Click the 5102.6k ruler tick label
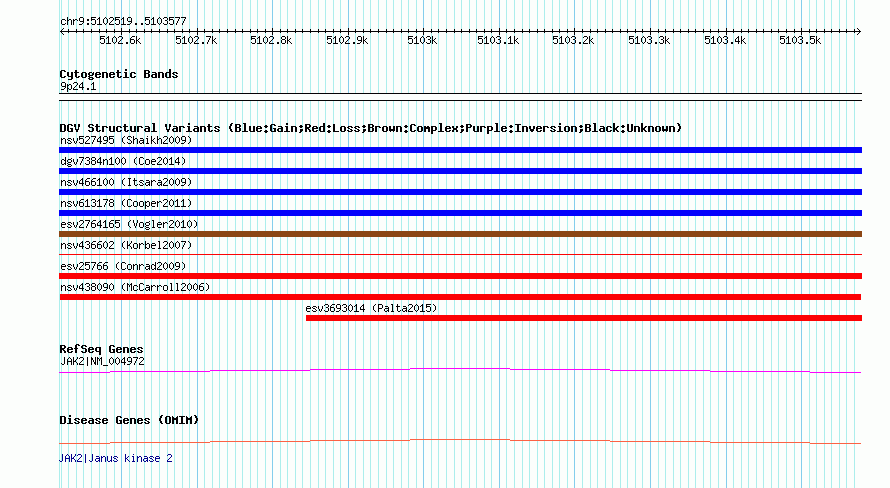This screenshot has height=488, width=890. [120, 40]
